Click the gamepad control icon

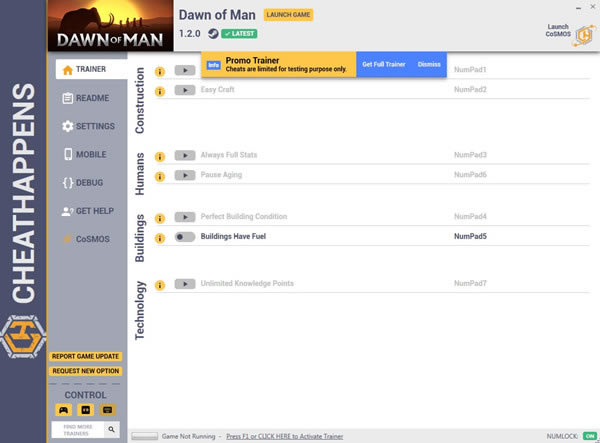click(65, 408)
